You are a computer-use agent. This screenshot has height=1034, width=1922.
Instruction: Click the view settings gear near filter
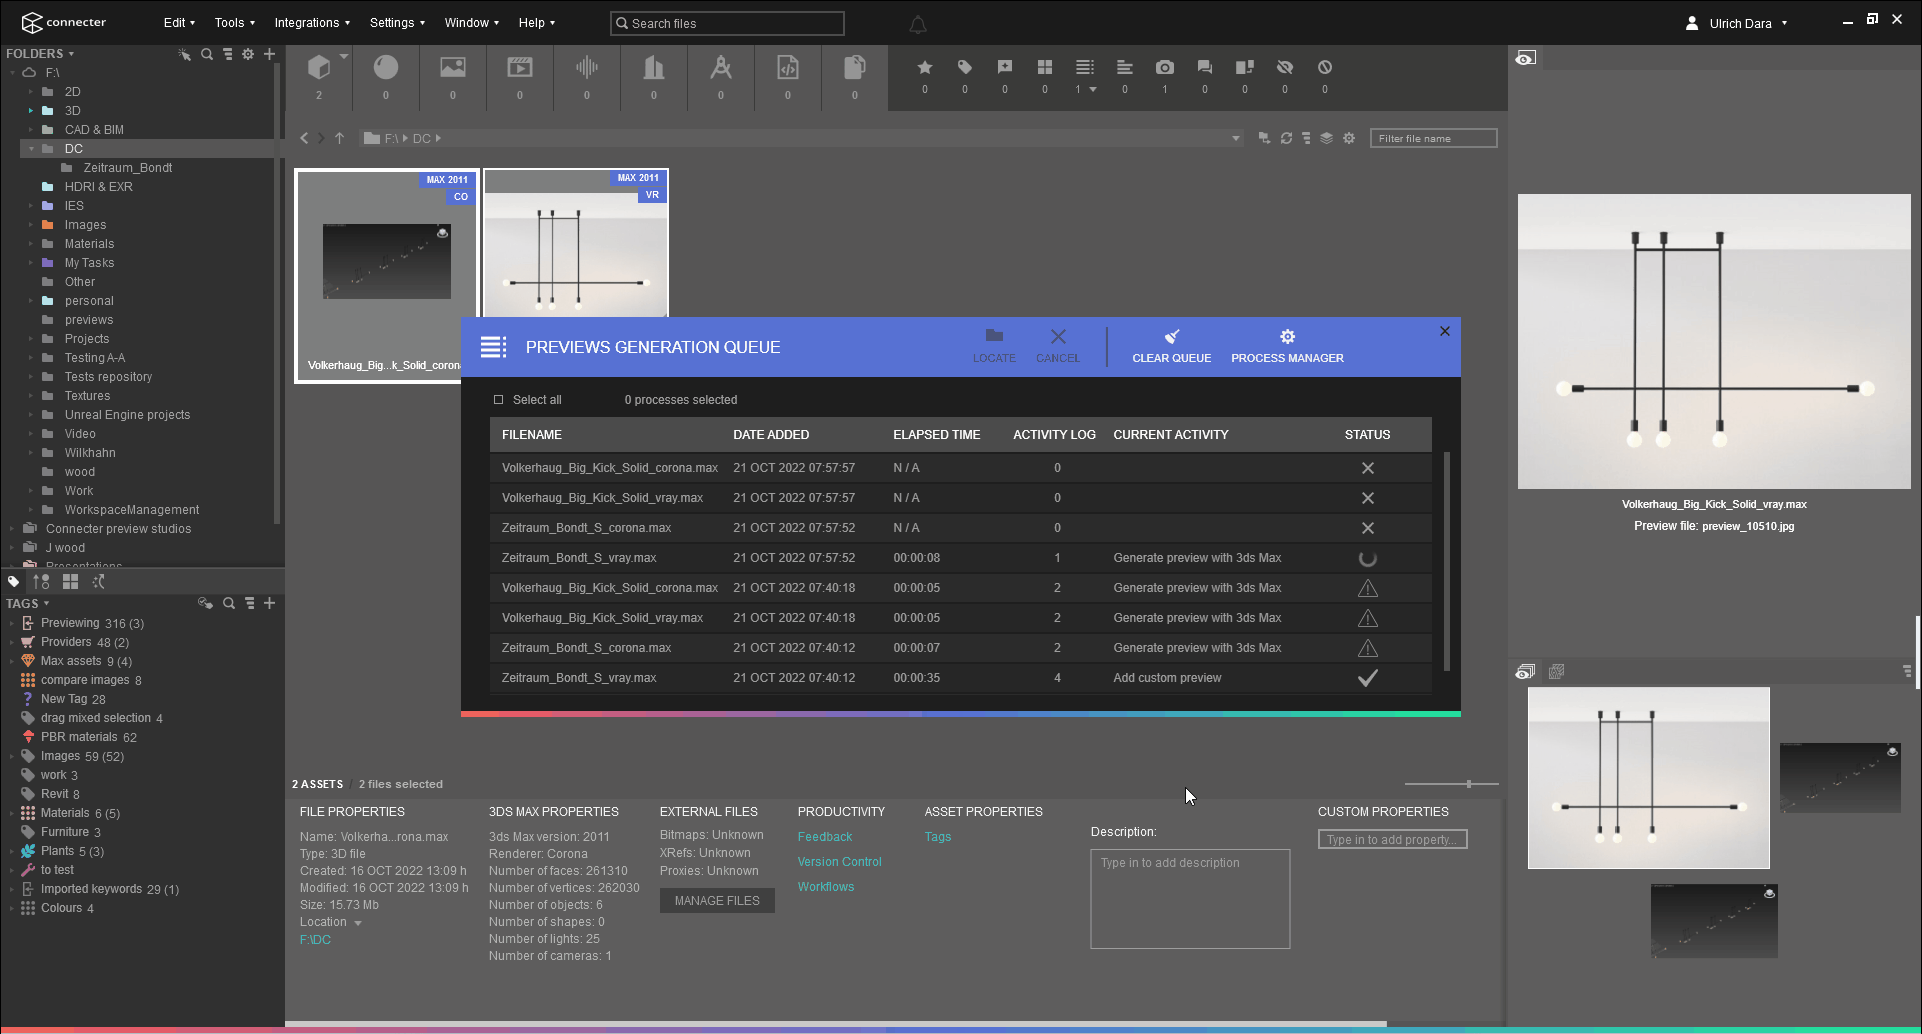1349,138
